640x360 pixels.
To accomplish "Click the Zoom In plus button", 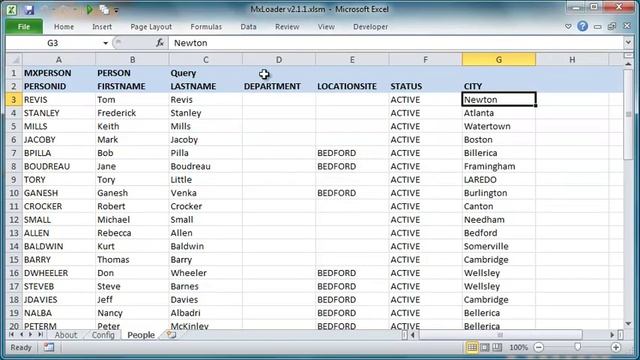I will [x=616, y=348].
